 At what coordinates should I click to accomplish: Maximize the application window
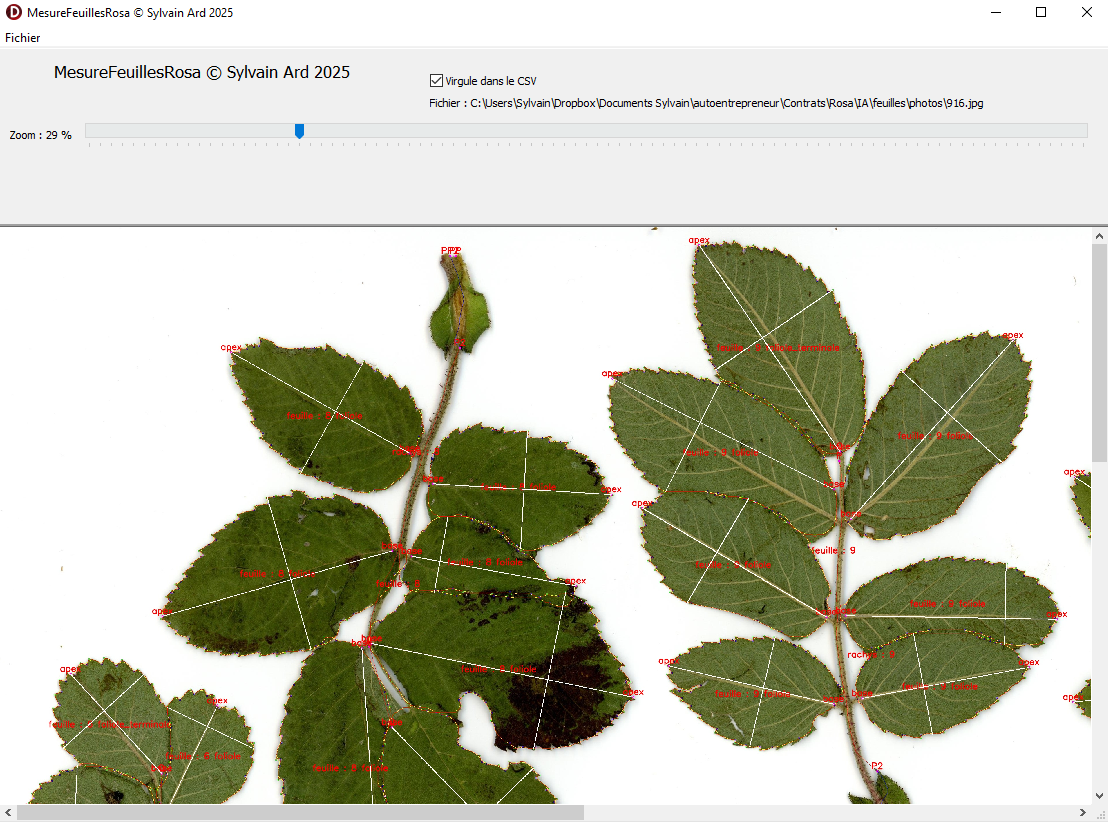click(x=1041, y=12)
